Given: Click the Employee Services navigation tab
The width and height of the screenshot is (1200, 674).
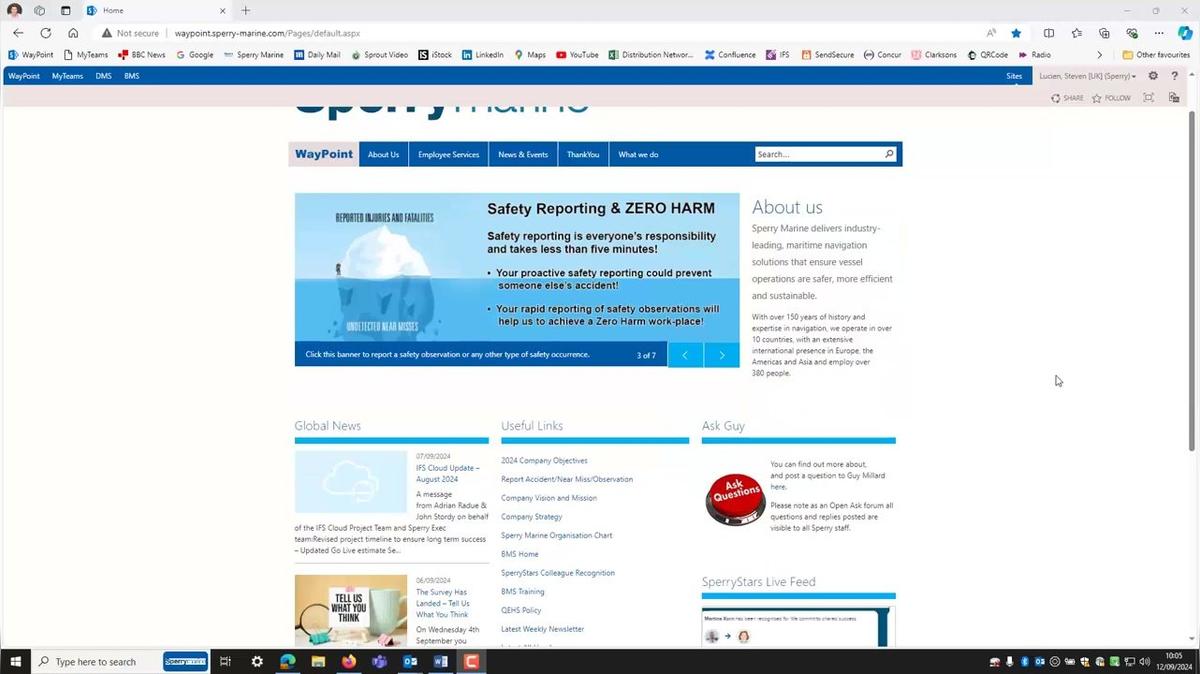Looking at the screenshot, I should 448,155.
